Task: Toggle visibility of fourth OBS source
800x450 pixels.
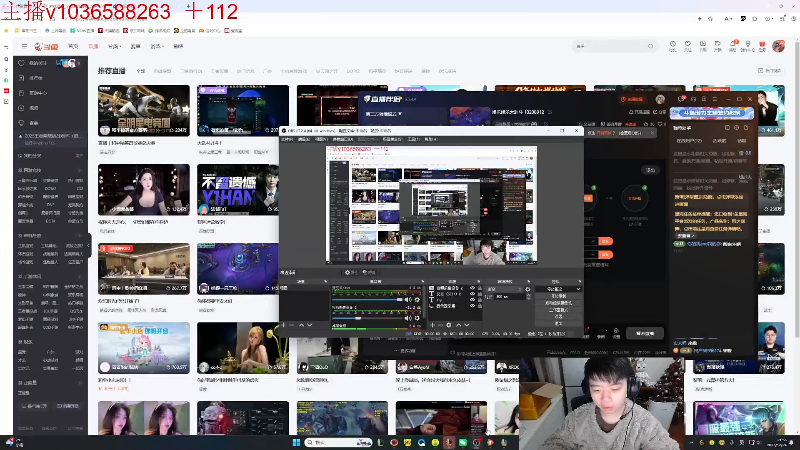Action: [x=472, y=306]
